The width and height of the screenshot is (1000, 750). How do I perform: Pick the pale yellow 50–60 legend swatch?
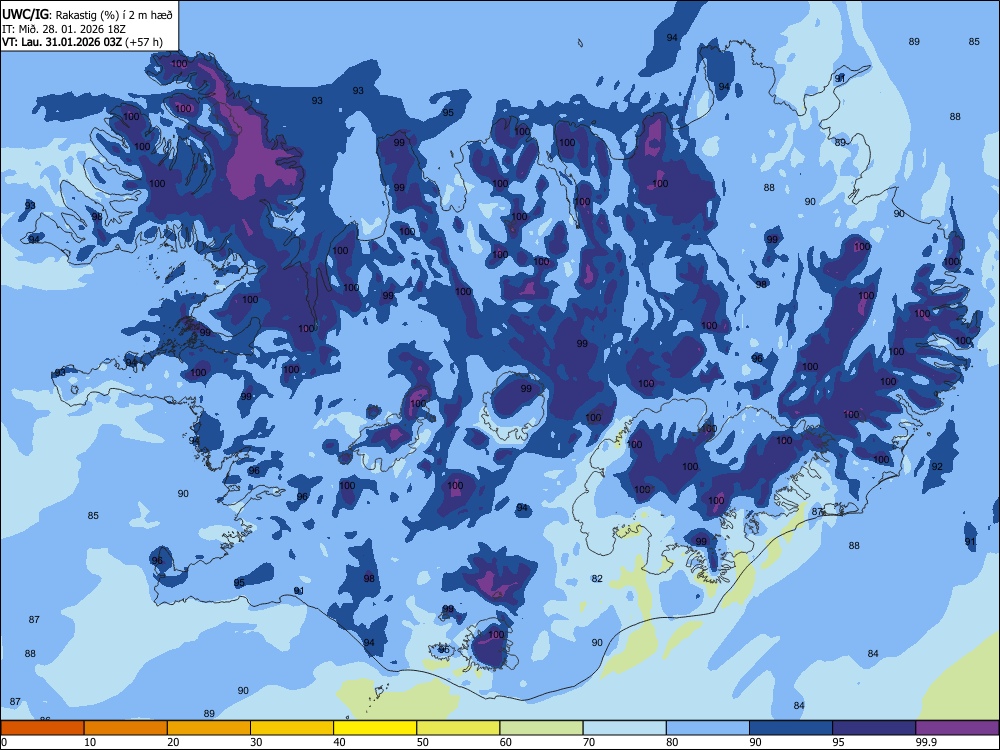tap(458, 728)
